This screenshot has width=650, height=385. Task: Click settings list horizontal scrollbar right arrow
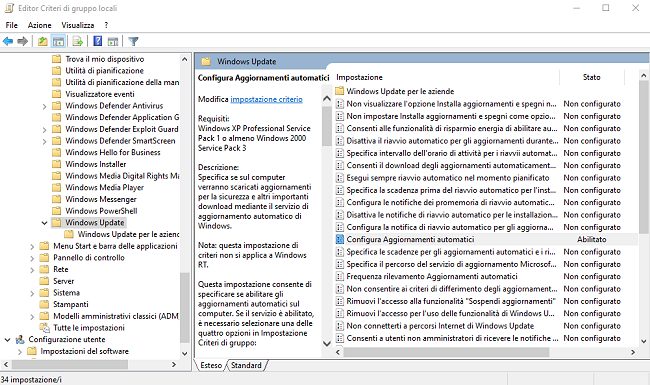pos(633,352)
